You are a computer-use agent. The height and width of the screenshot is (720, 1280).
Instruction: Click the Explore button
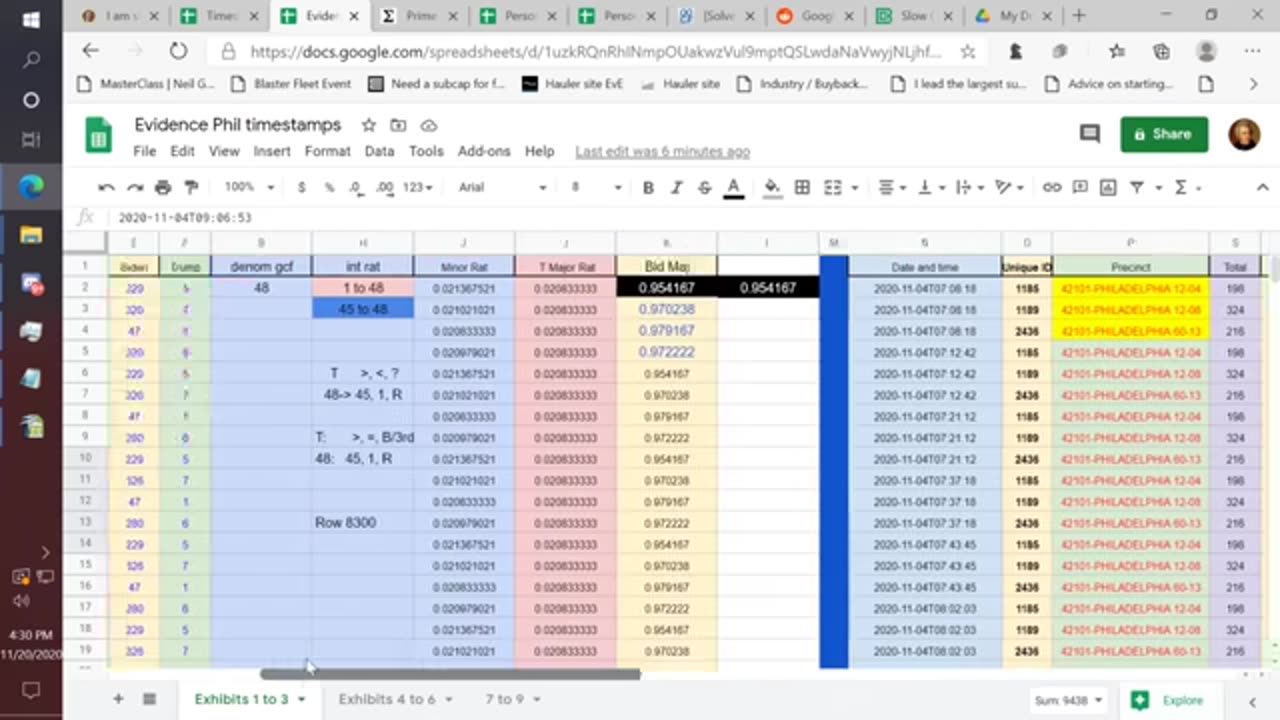pyautogui.click(x=1168, y=700)
